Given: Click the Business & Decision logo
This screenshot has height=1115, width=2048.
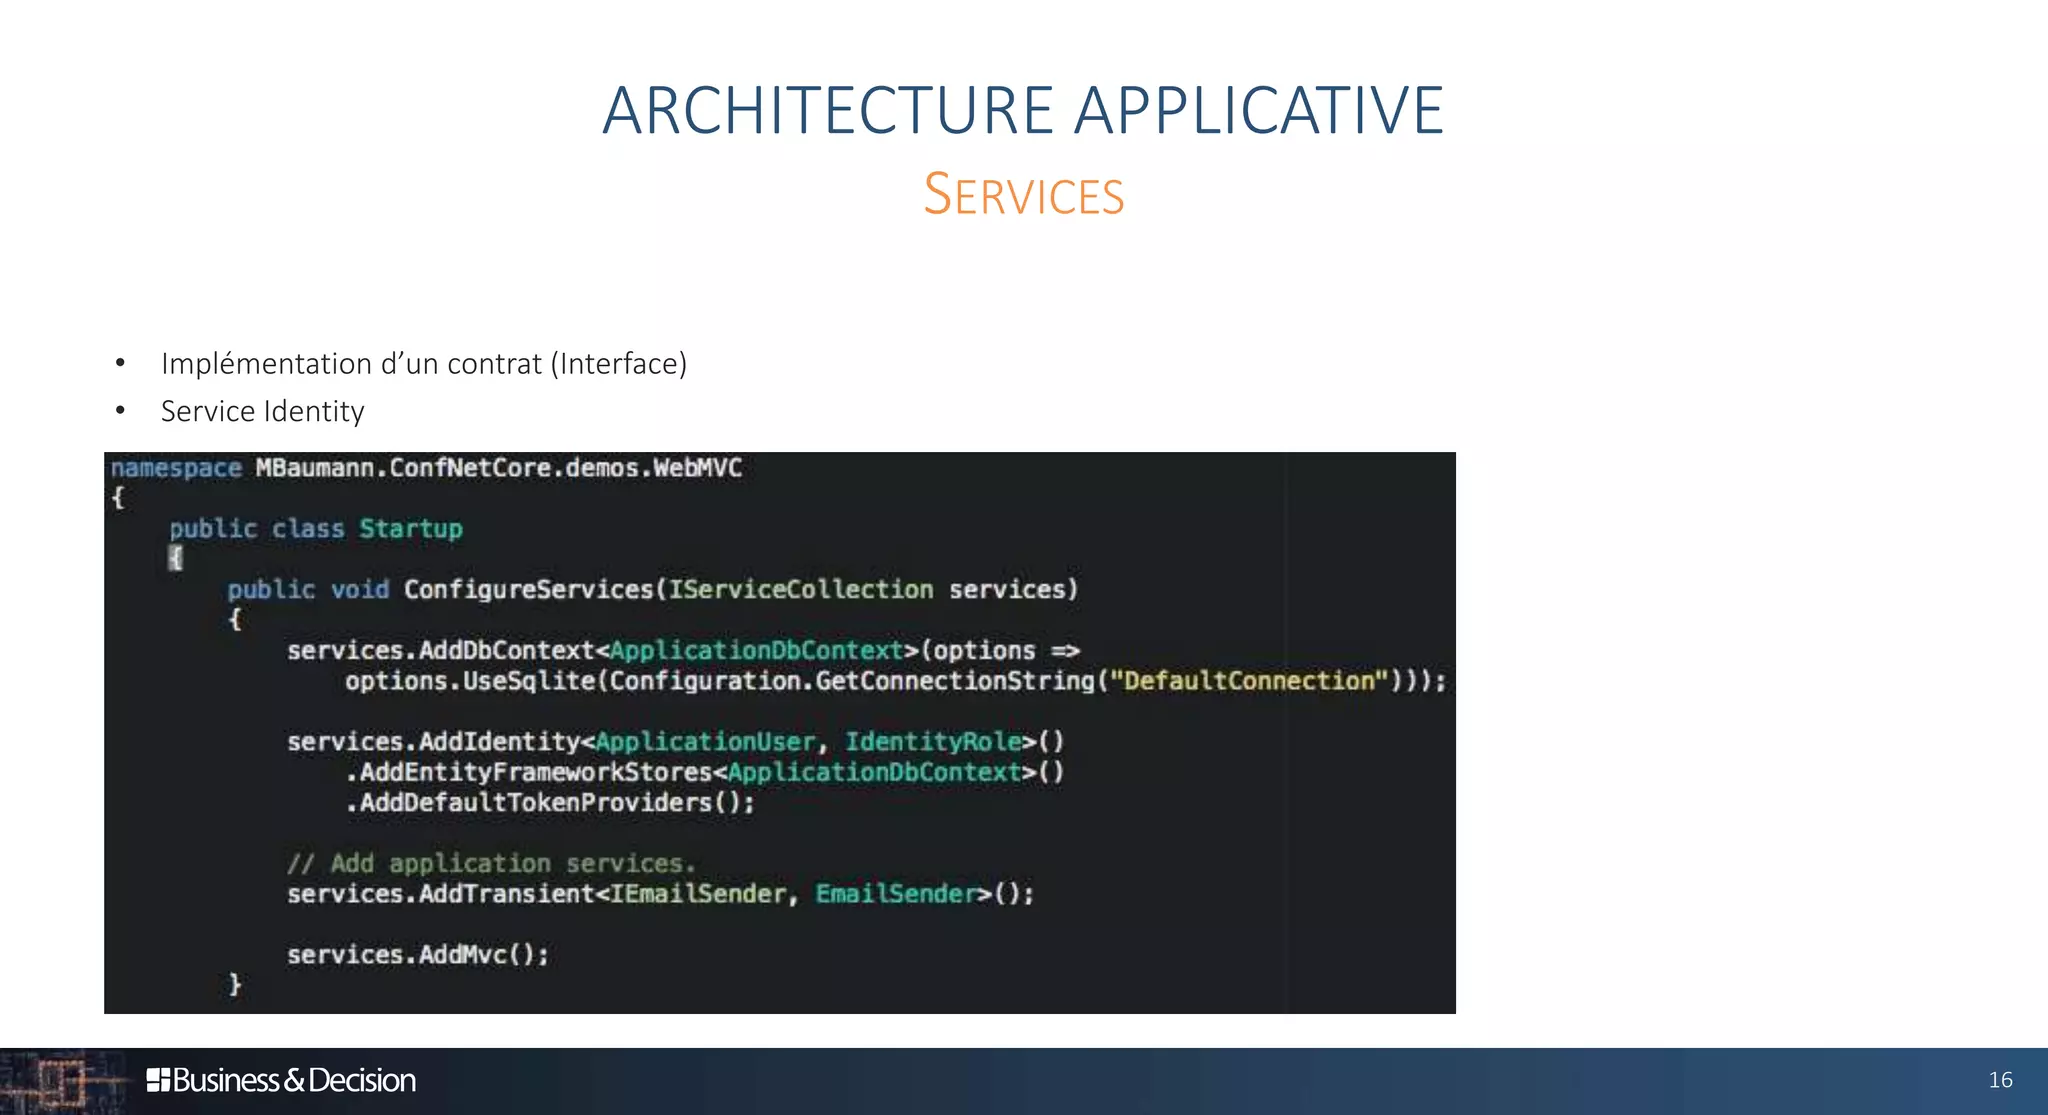Looking at the screenshot, I should pos(281,1080).
